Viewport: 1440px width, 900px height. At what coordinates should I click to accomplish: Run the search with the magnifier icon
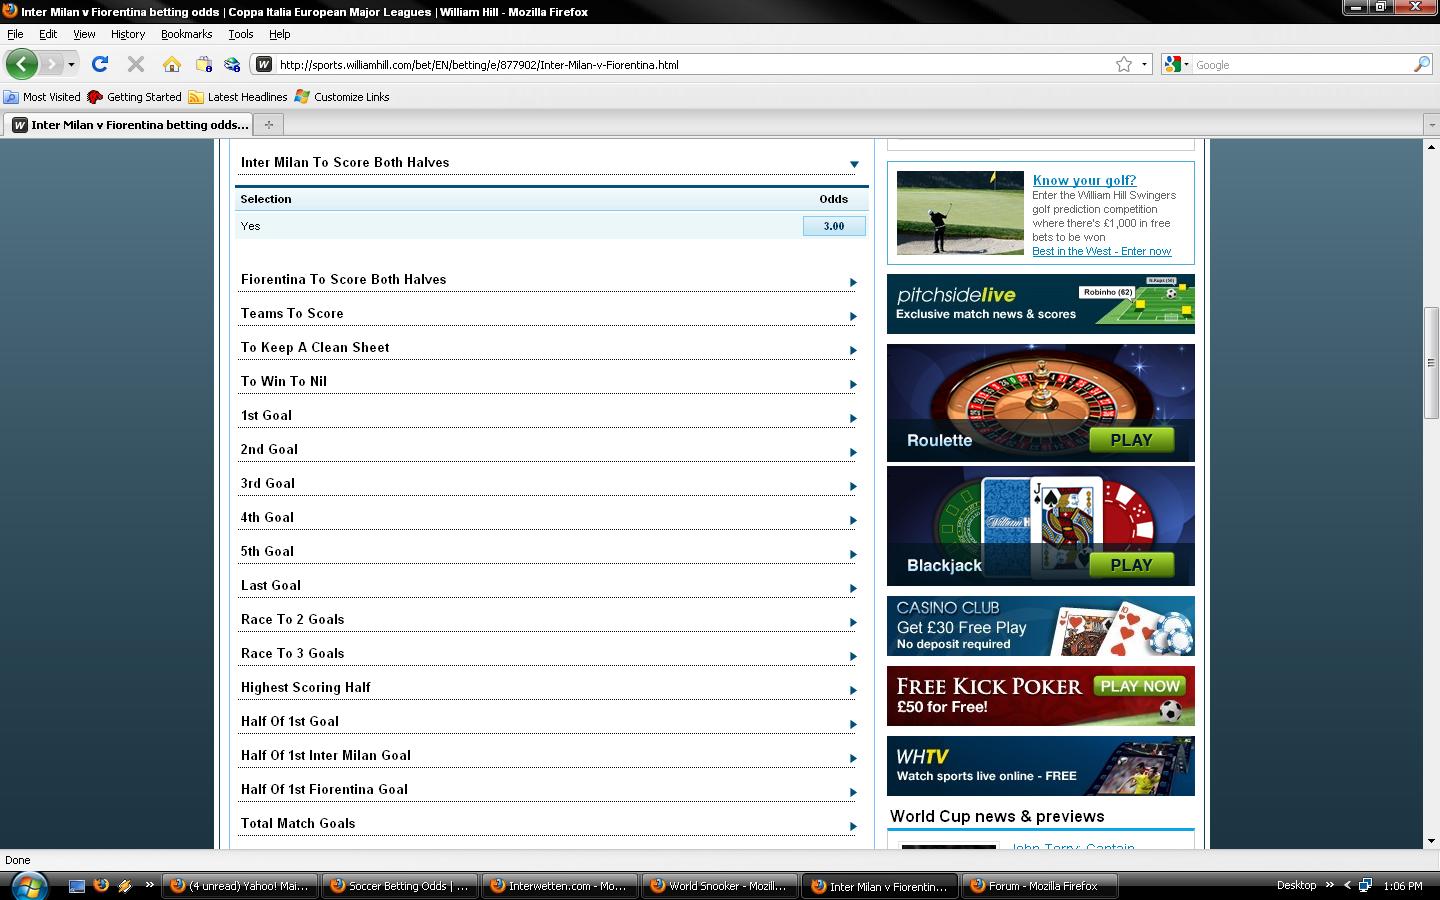pyautogui.click(x=1421, y=64)
